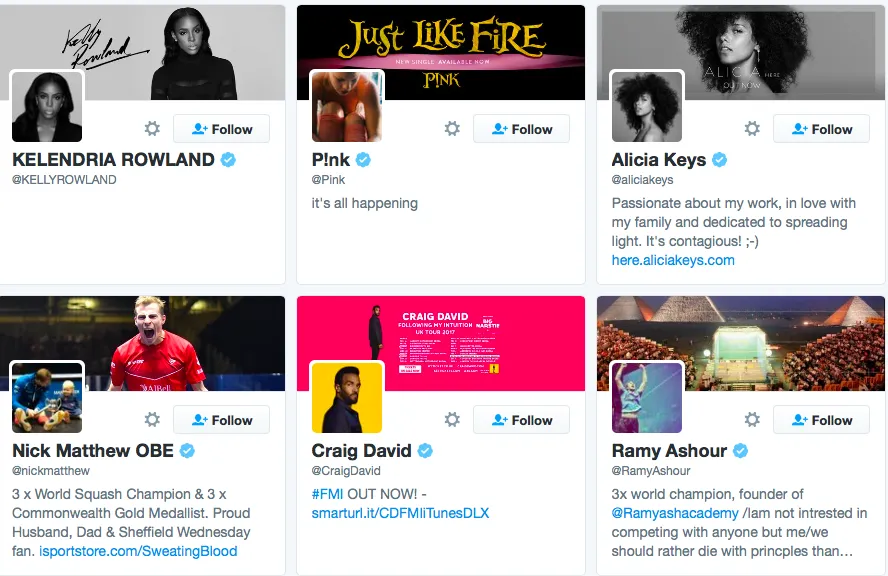The width and height of the screenshot is (888, 576).
Task: Click gear icon on Alicia Keys card
Action: [752, 129]
